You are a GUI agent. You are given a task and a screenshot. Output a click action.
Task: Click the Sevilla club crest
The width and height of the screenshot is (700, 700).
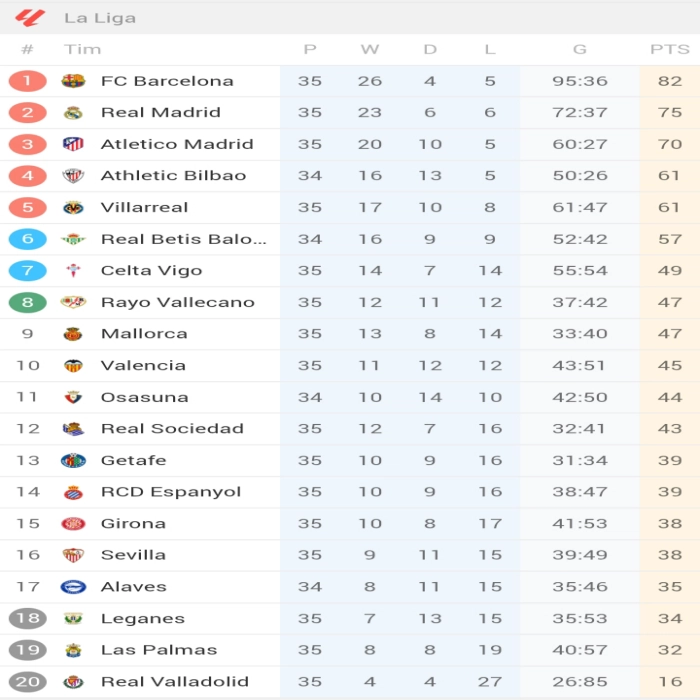pyautogui.click(x=73, y=555)
